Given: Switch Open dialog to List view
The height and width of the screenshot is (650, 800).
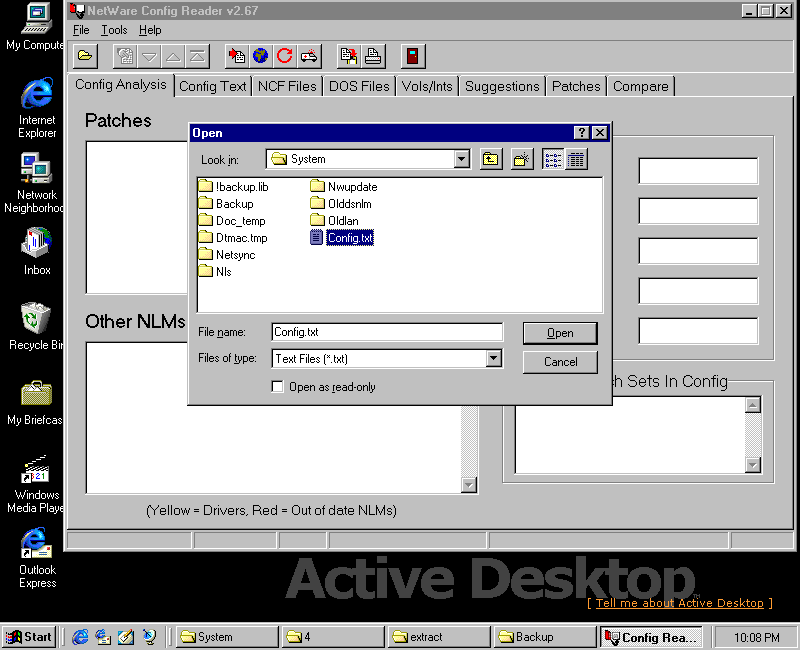Looking at the screenshot, I should click(x=553, y=159).
